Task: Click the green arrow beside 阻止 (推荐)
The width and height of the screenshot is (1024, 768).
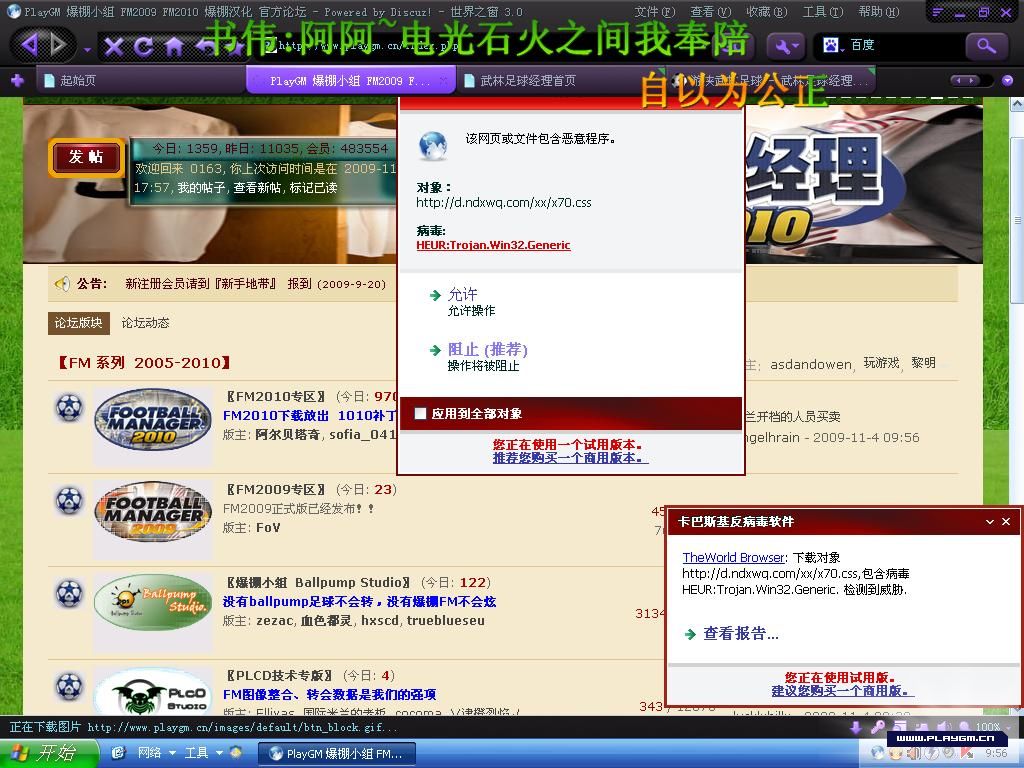Action: (435, 351)
